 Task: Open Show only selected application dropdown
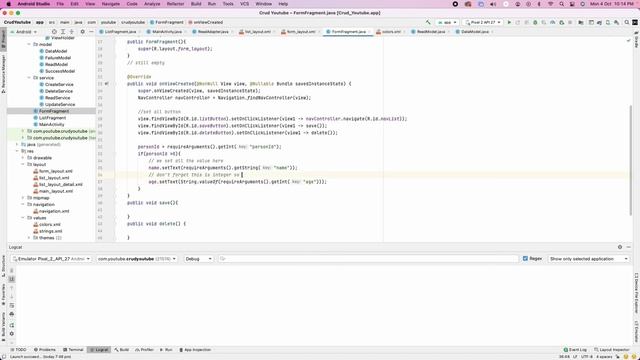(x=588, y=259)
